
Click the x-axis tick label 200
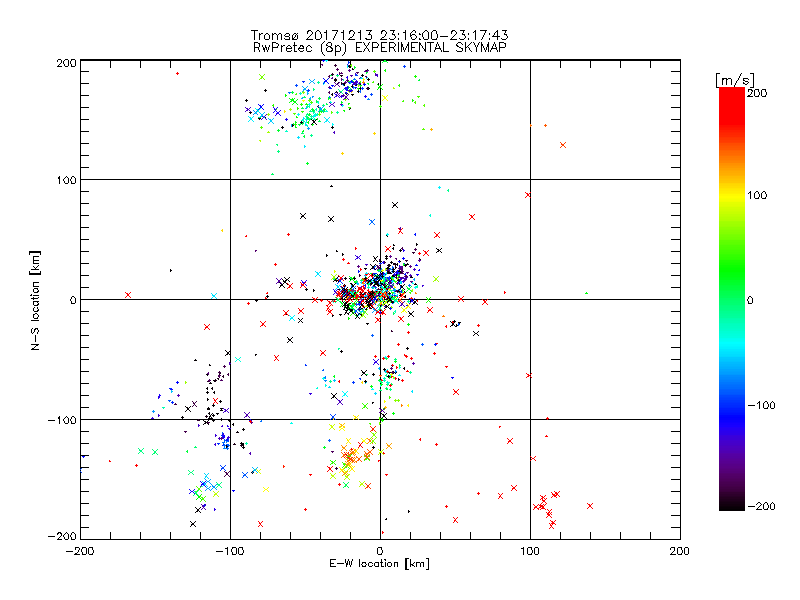680,551
